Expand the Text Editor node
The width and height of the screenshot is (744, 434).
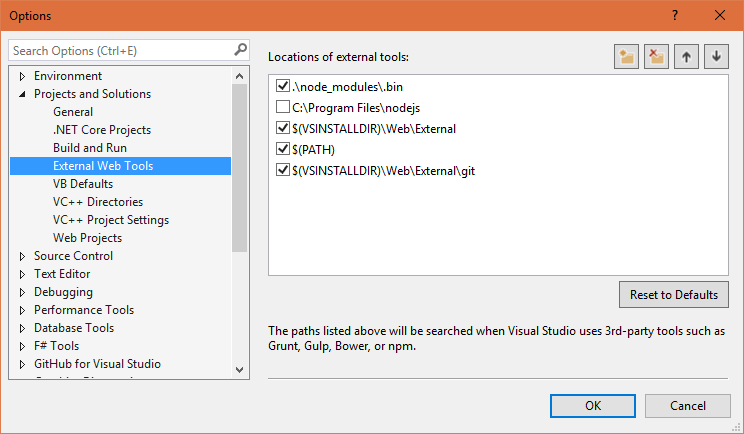(x=22, y=274)
